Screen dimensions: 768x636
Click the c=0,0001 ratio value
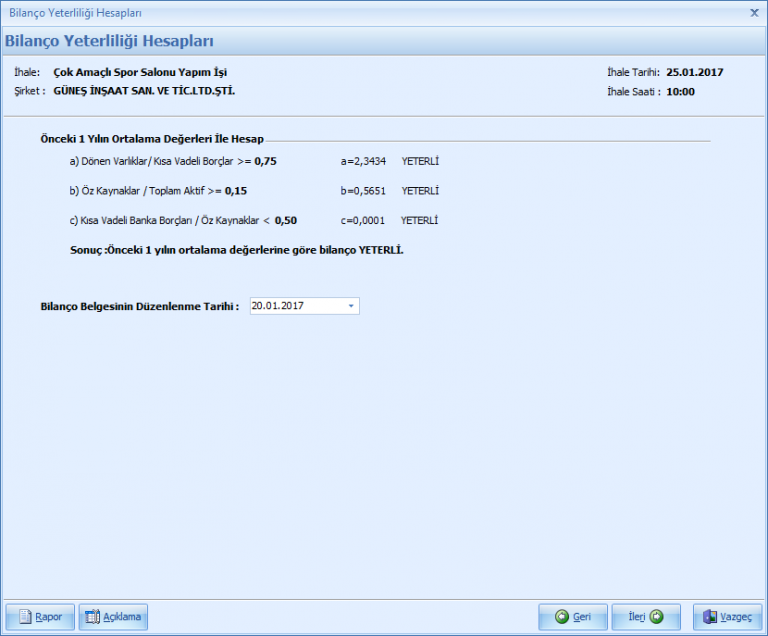click(364, 220)
